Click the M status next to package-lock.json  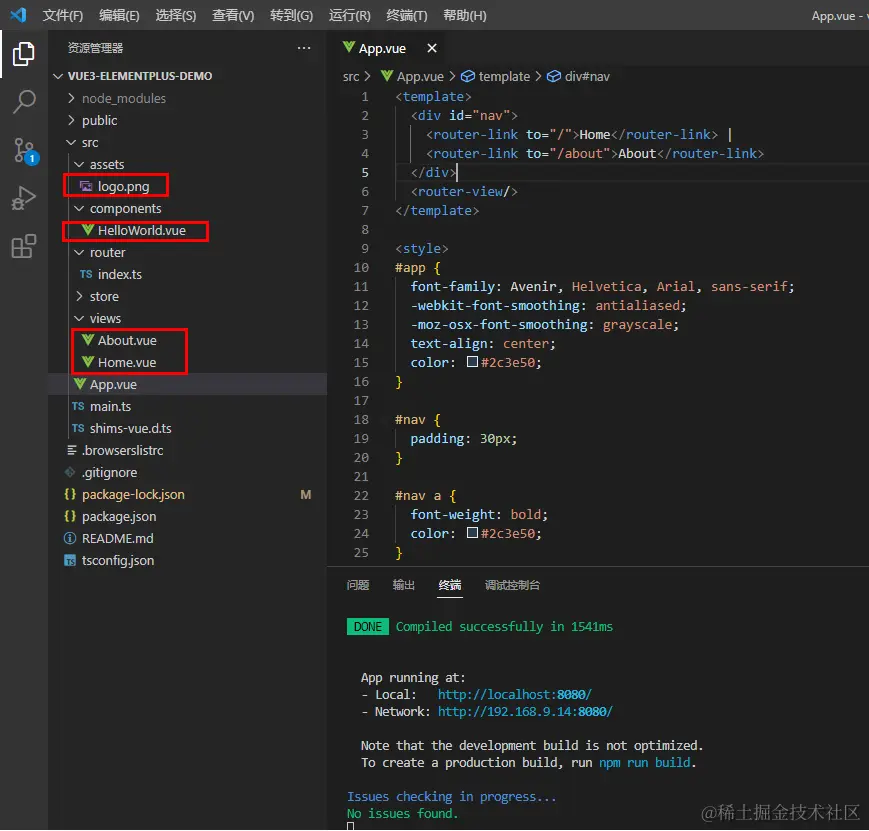pos(305,494)
